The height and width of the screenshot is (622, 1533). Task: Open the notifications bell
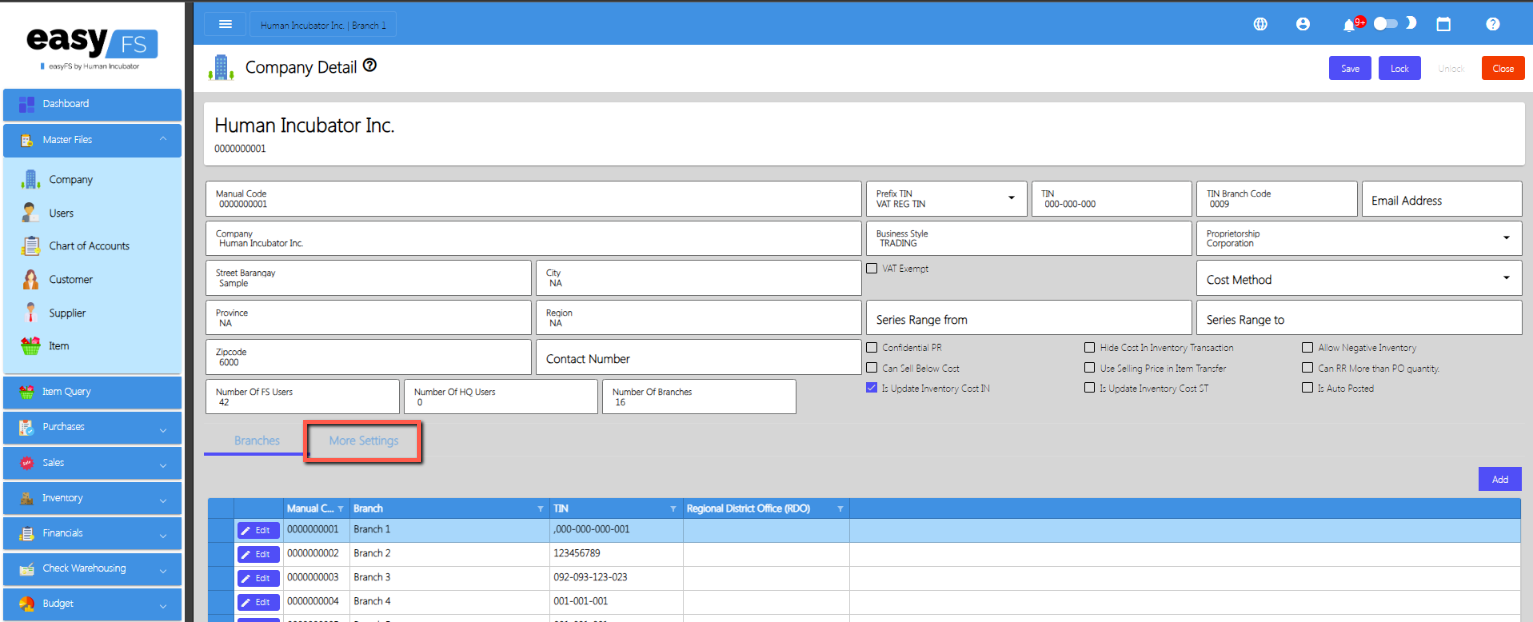pos(1350,24)
